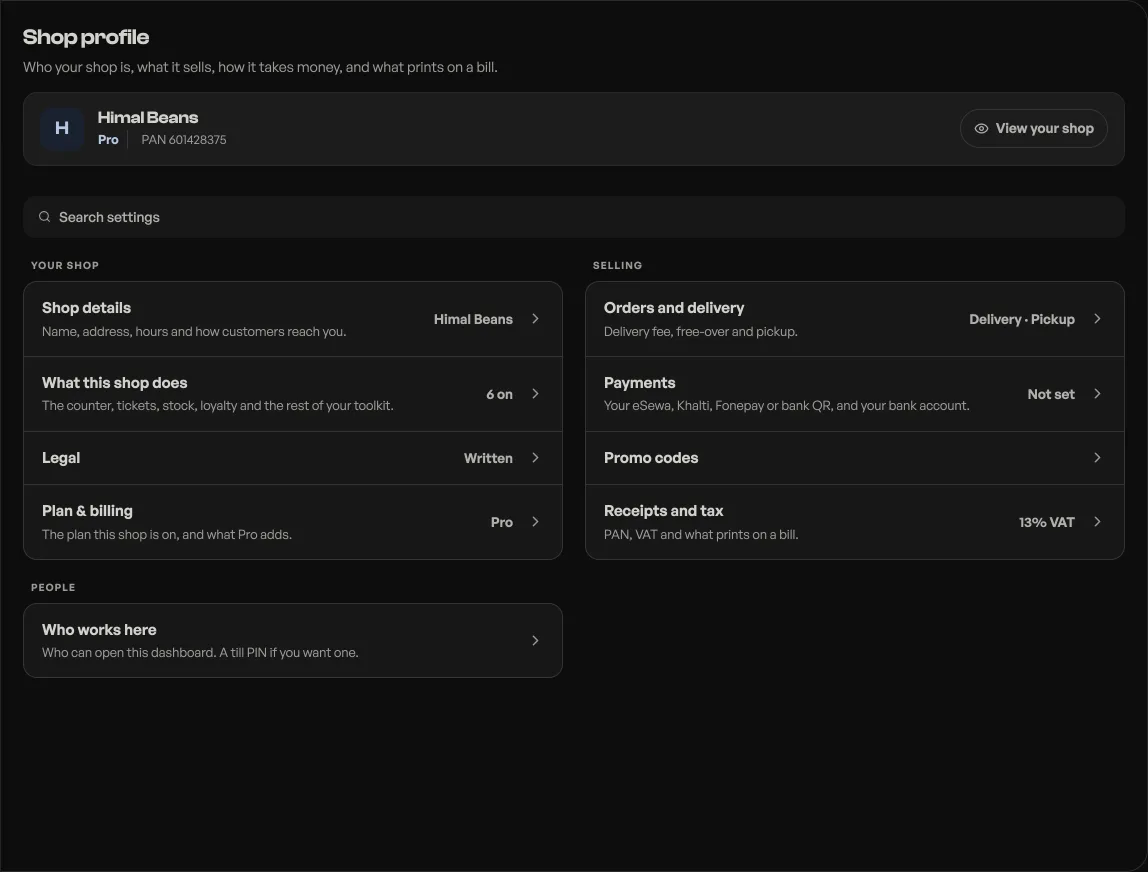This screenshot has height=872, width=1148.
Task: Click the 'Himal Beans' value in Shop details
Action: (x=473, y=319)
